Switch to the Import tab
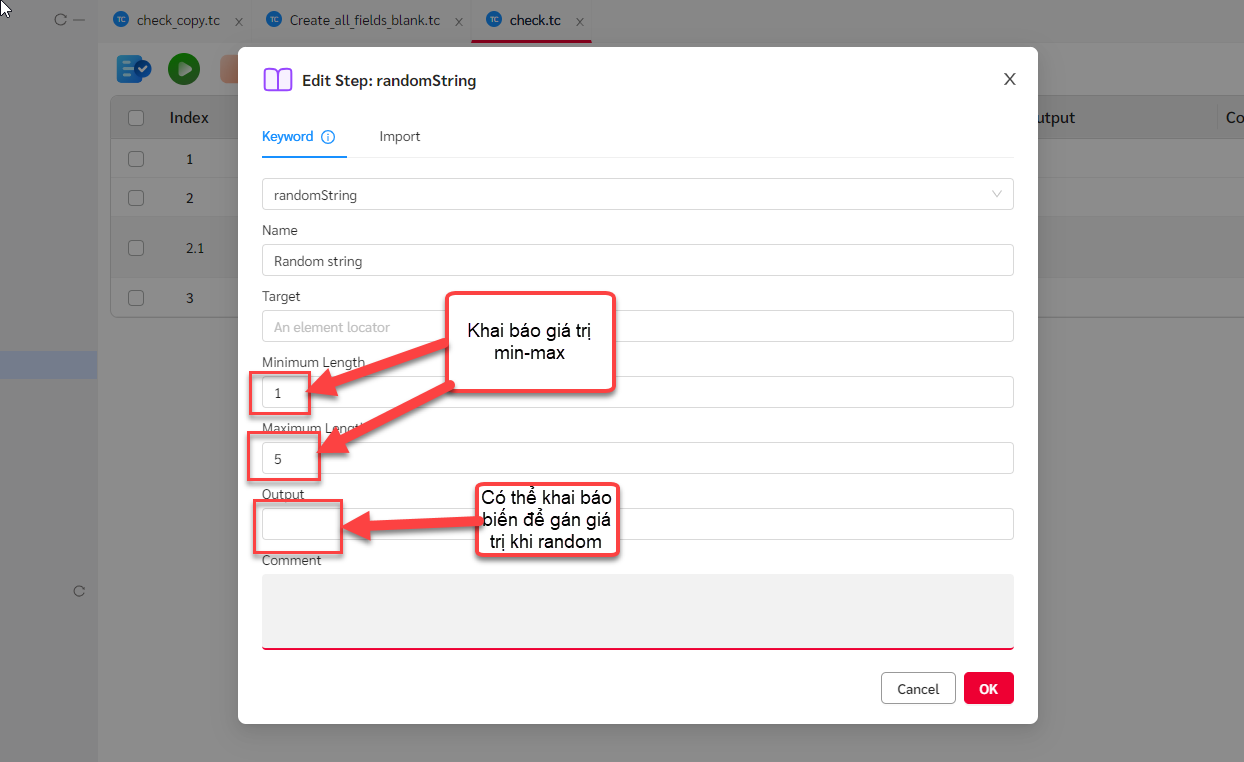The width and height of the screenshot is (1244, 762). (x=399, y=137)
